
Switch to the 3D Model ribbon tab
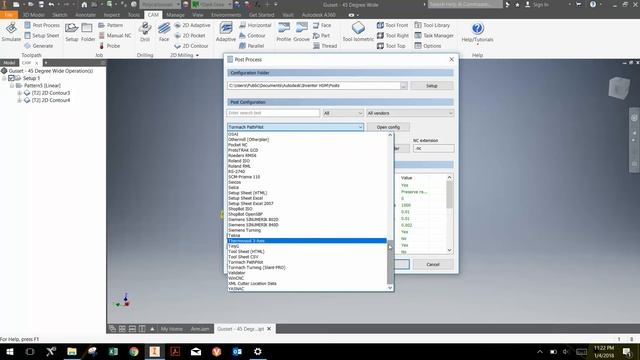33,15
